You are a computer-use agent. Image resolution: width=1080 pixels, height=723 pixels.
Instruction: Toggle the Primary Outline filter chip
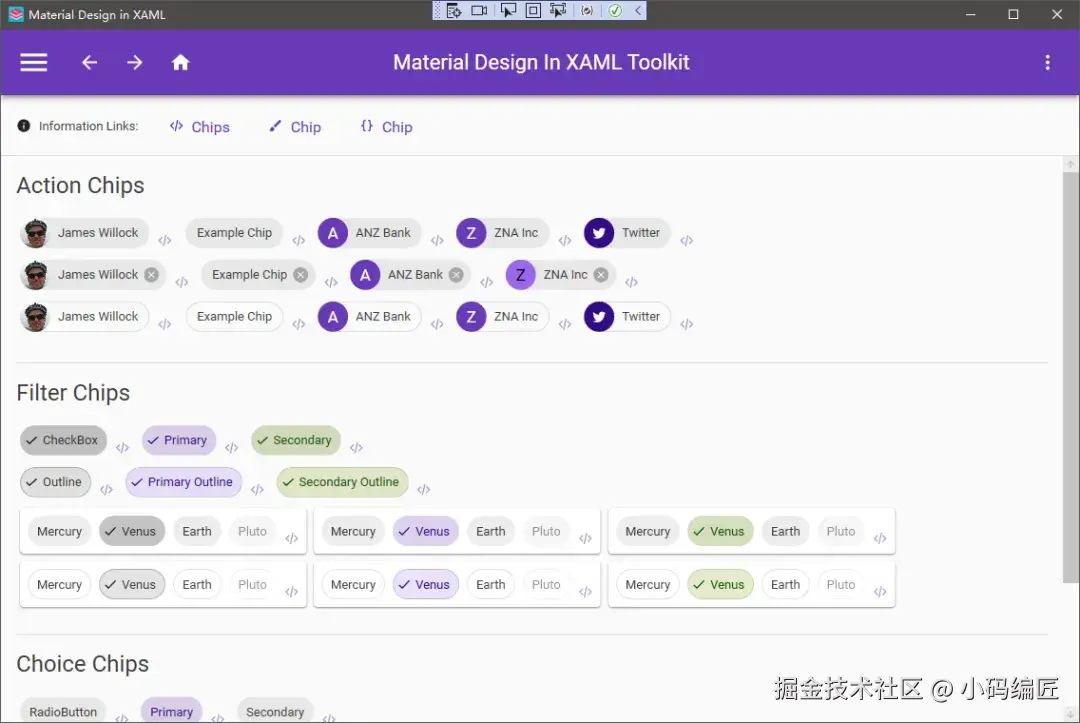[184, 483]
